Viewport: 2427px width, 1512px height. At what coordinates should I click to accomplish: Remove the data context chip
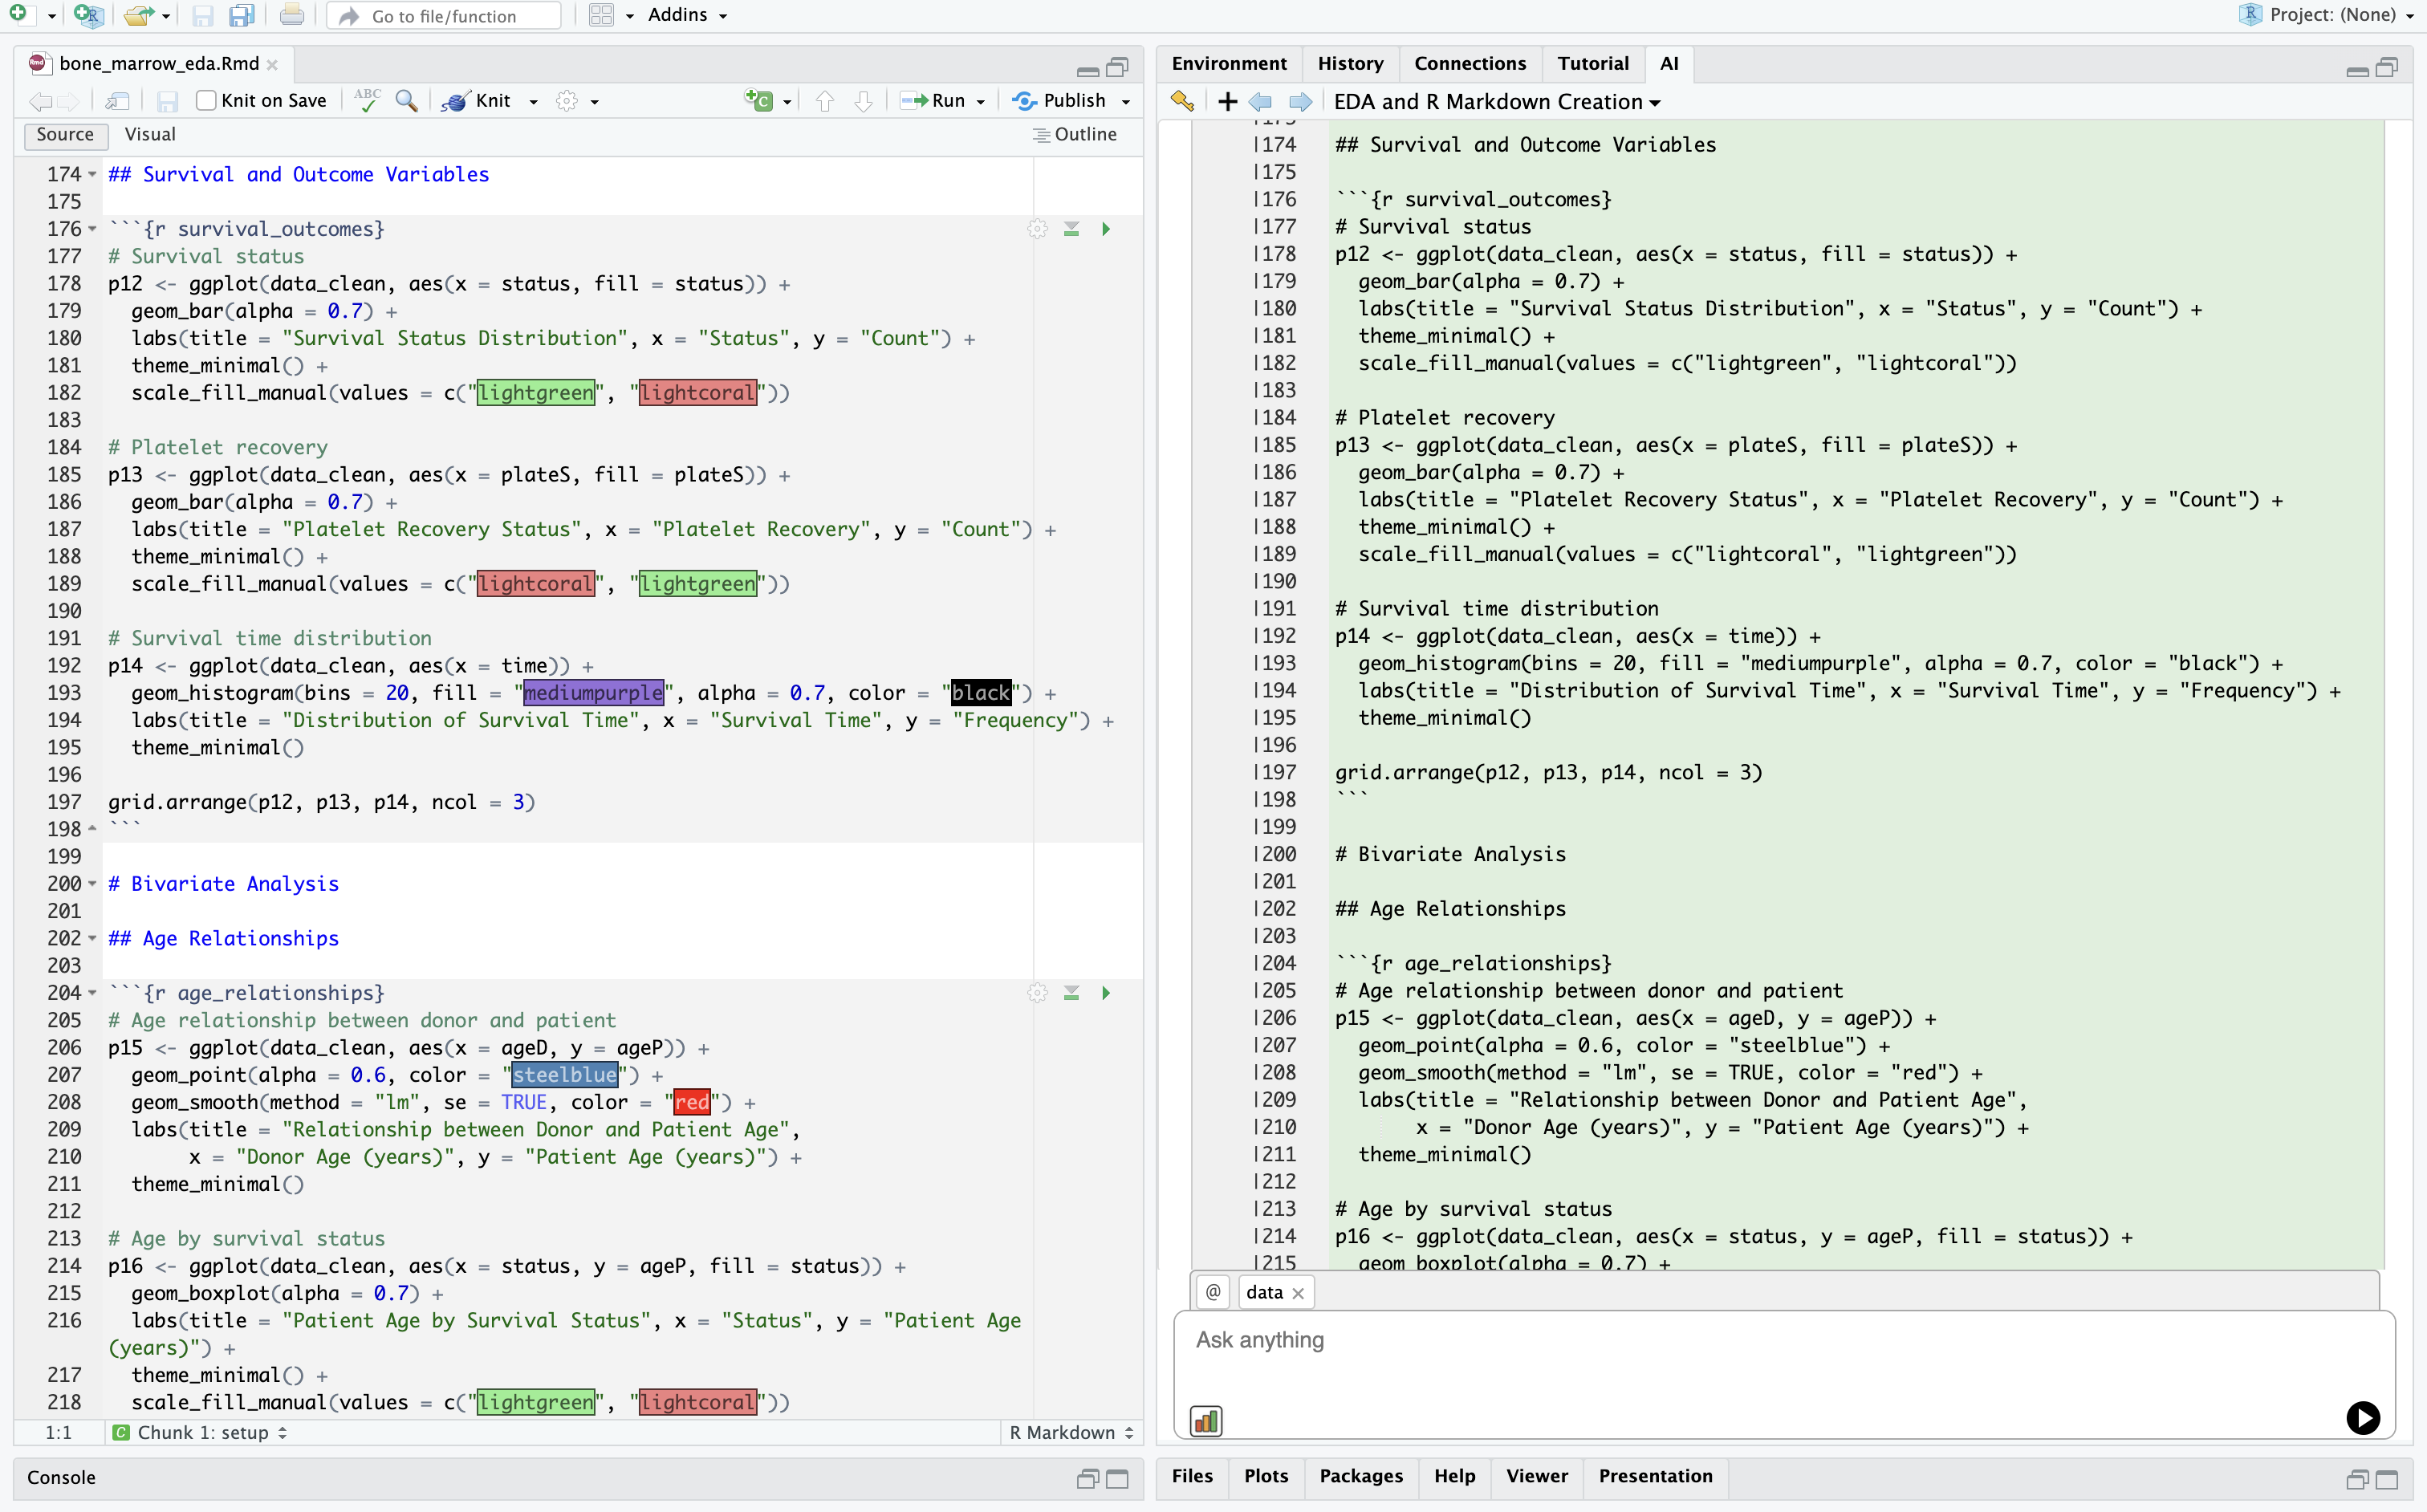click(1298, 1293)
